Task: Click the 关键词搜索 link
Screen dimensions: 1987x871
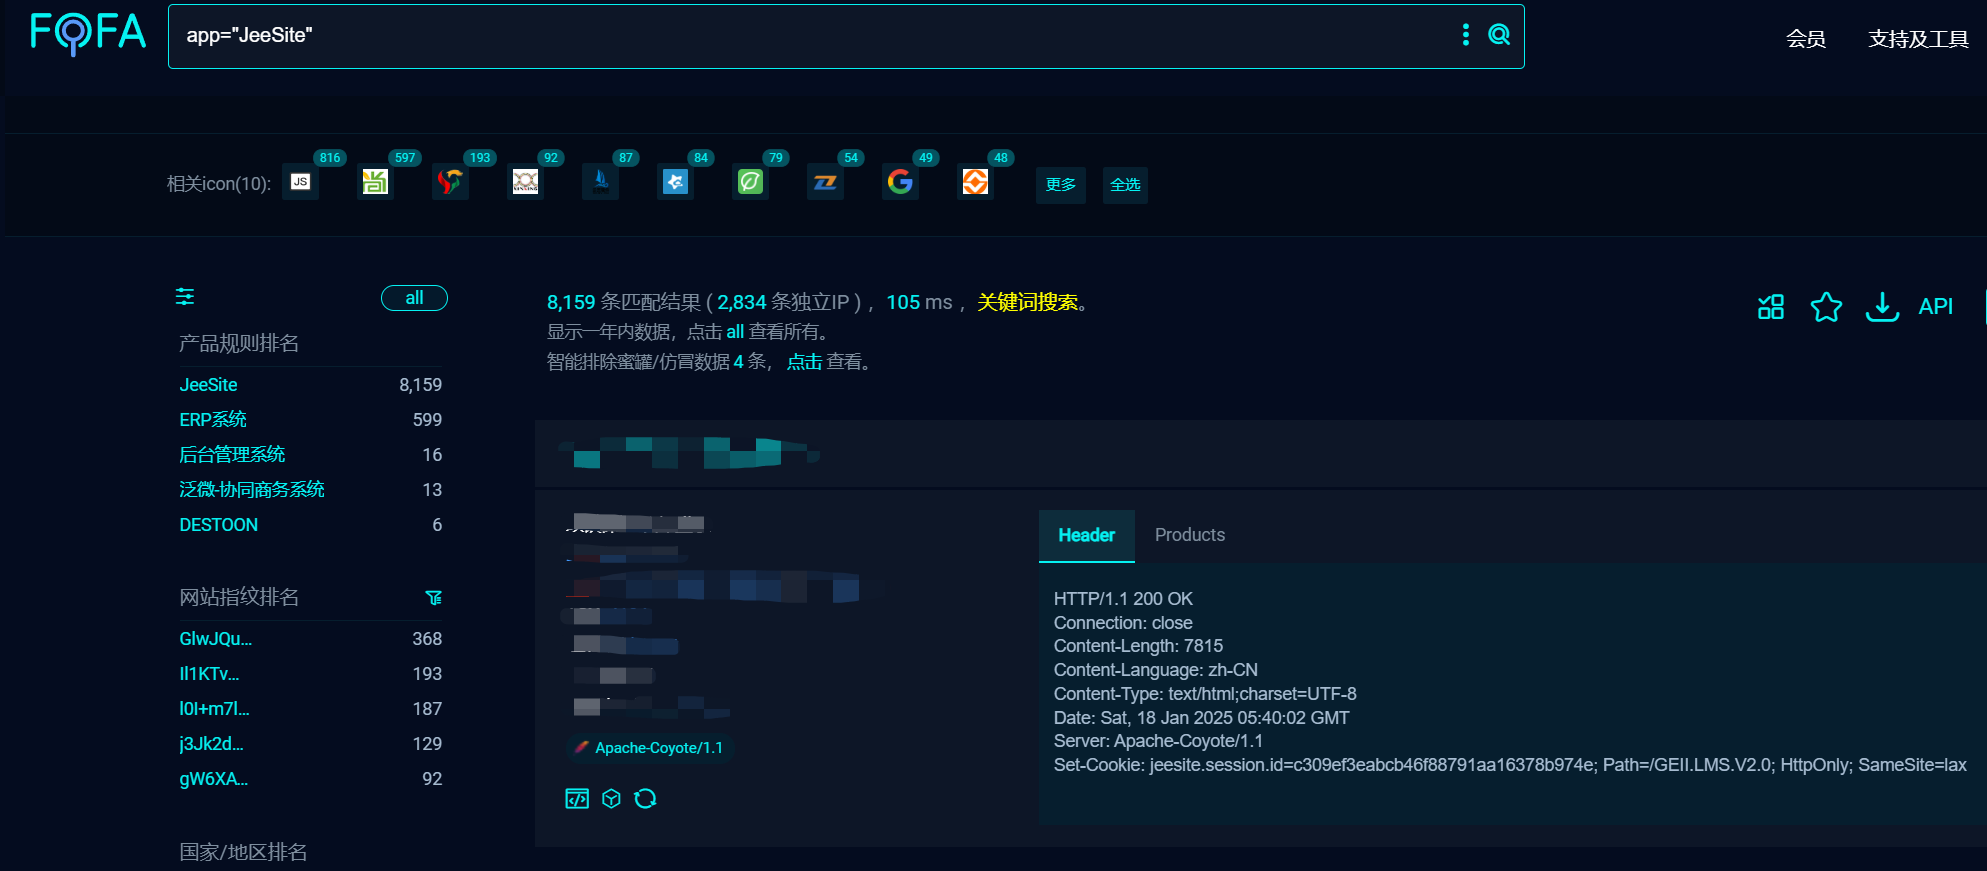Action: [x=1027, y=302]
